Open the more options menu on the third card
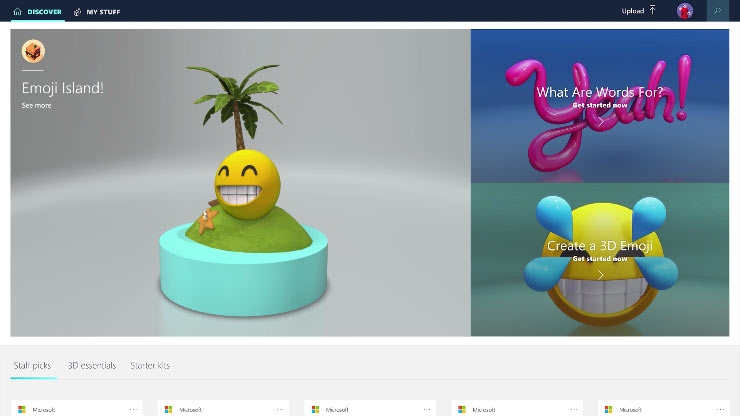740x416 pixels. (x=427, y=409)
